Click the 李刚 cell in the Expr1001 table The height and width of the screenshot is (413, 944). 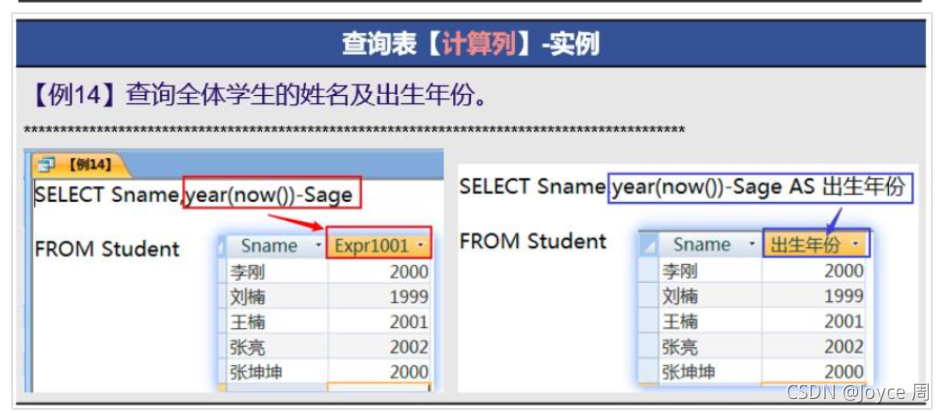click(277, 272)
